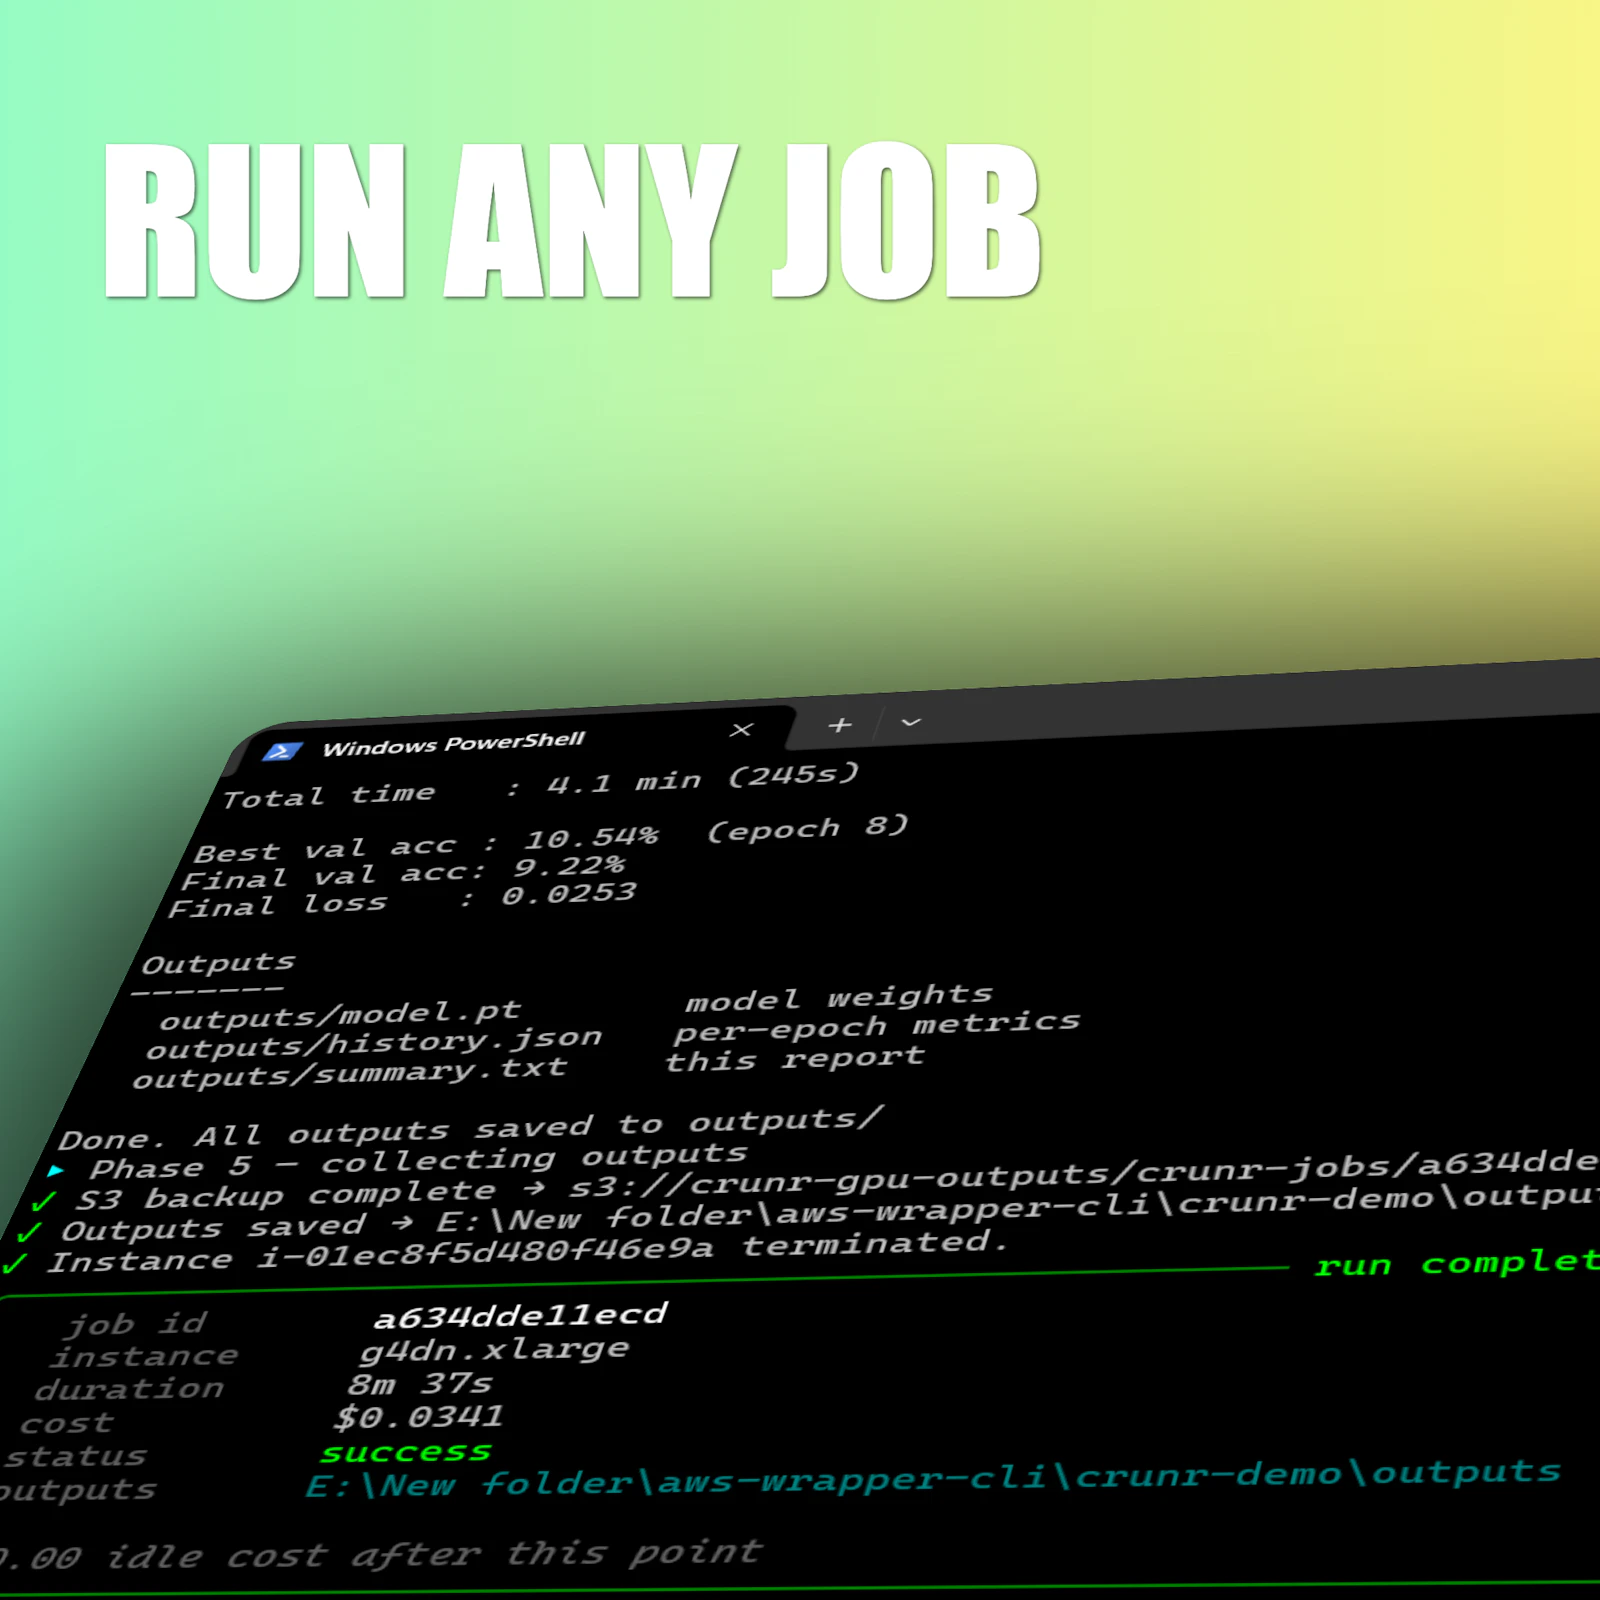Click the 'Final val acc' line
Screen dimensions: 1600x1600
(403, 872)
